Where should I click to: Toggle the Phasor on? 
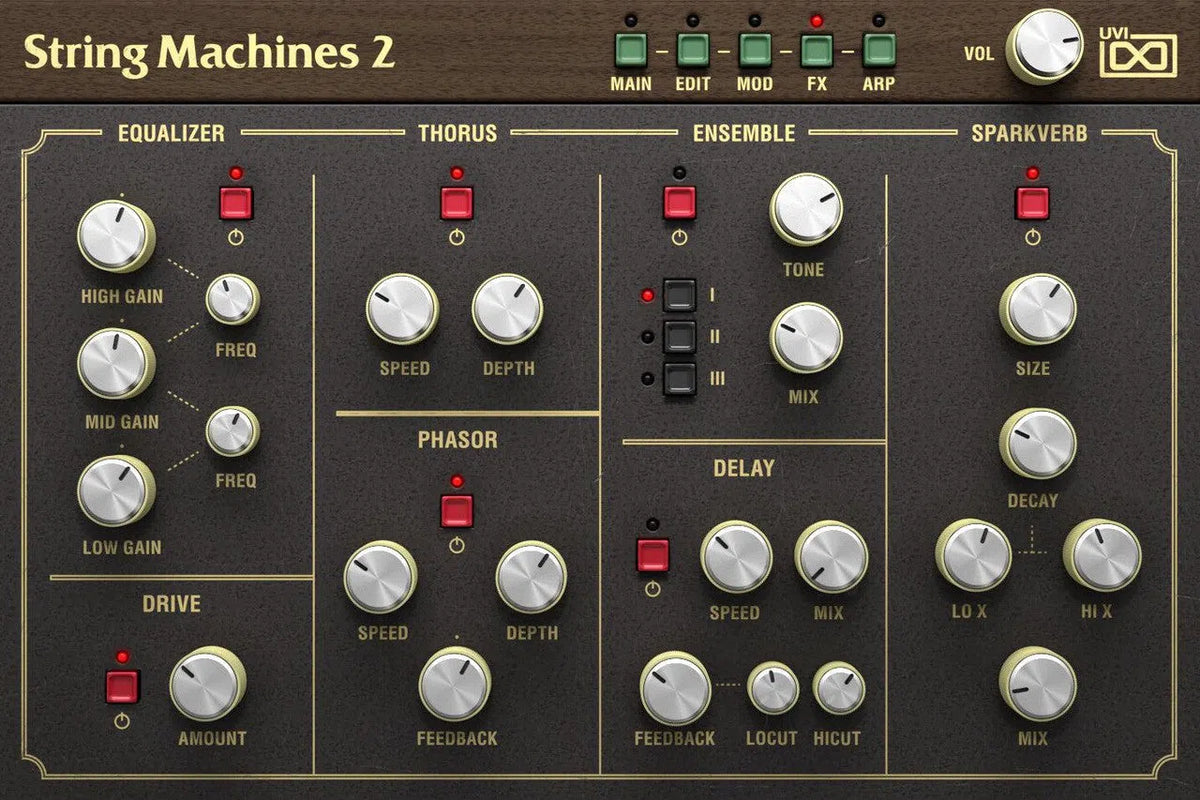458,508
